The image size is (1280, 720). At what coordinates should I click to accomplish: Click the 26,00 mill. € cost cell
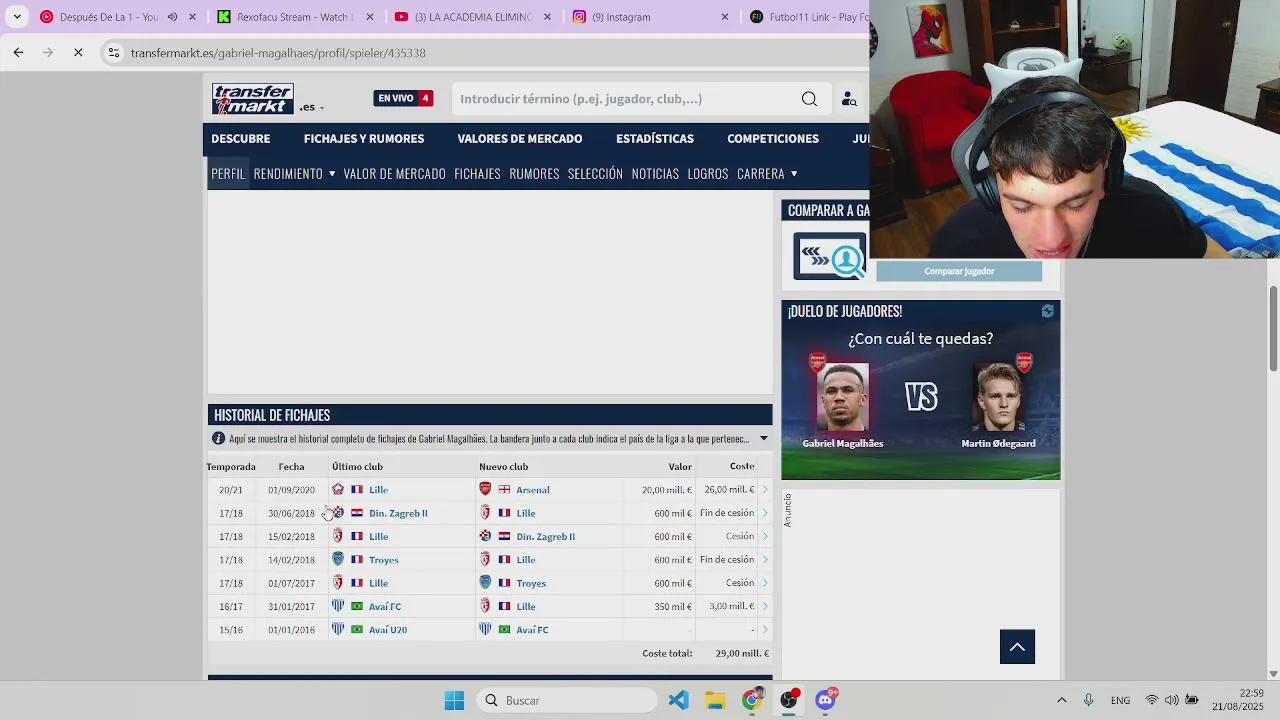pos(729,490)
